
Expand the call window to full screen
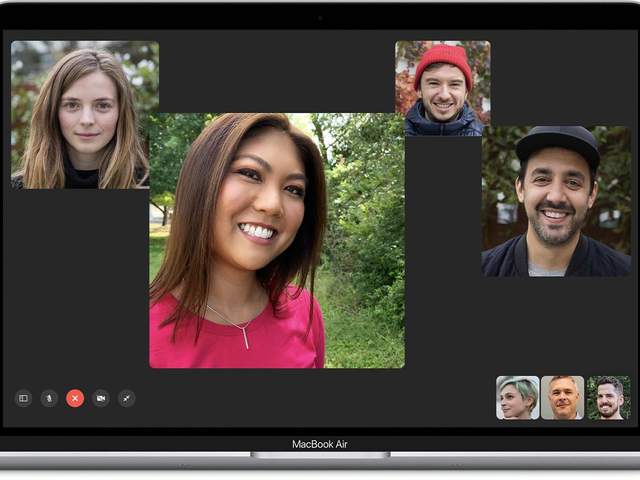click(x=127, y=398)
